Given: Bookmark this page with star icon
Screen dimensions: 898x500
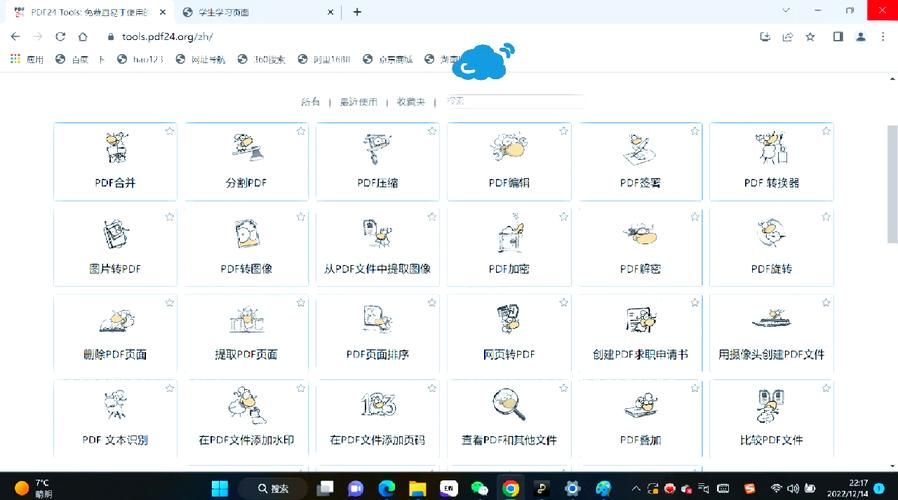Looking at the screenshot, I should point(810,37).
